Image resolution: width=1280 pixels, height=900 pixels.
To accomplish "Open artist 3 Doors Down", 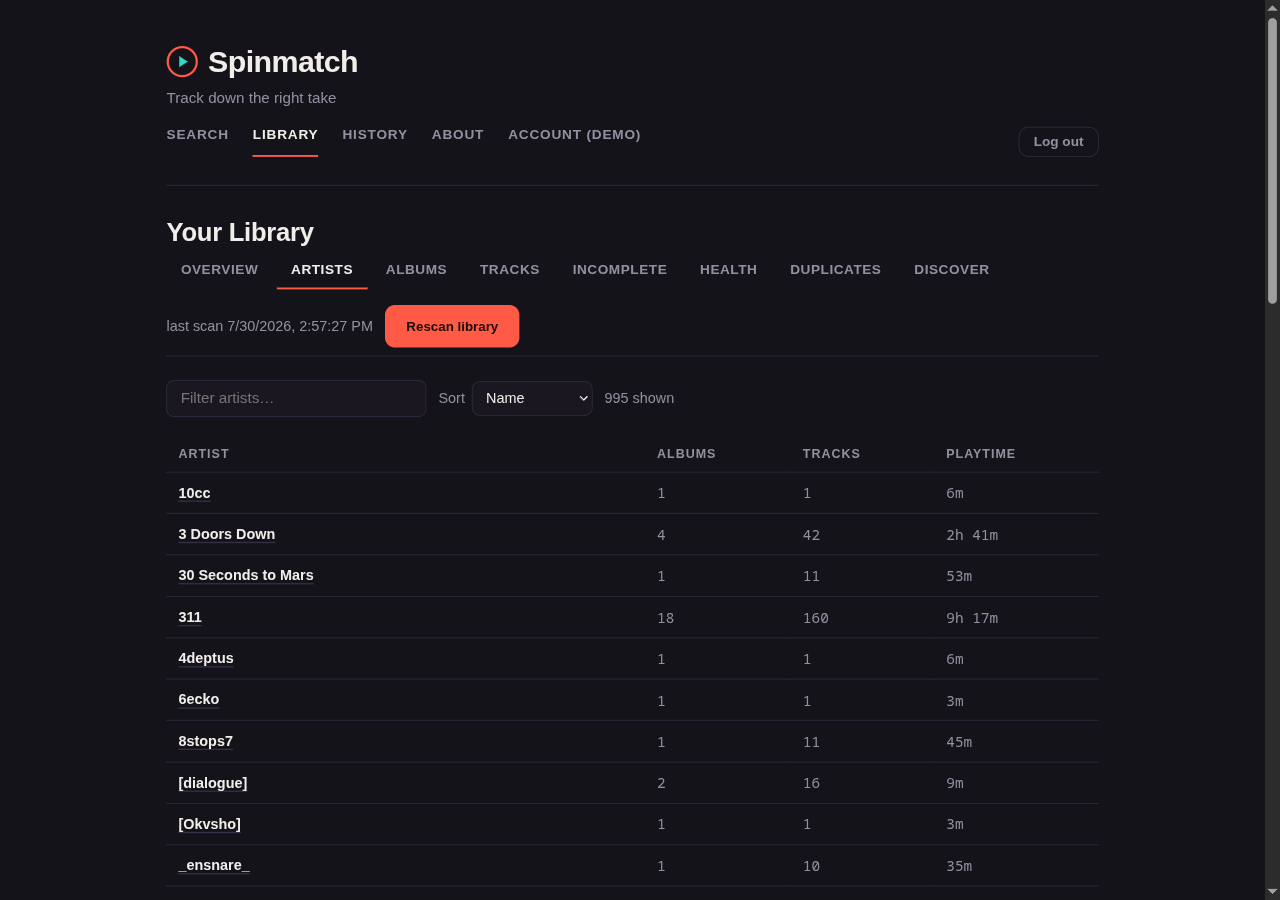I will tap(227, 534).
